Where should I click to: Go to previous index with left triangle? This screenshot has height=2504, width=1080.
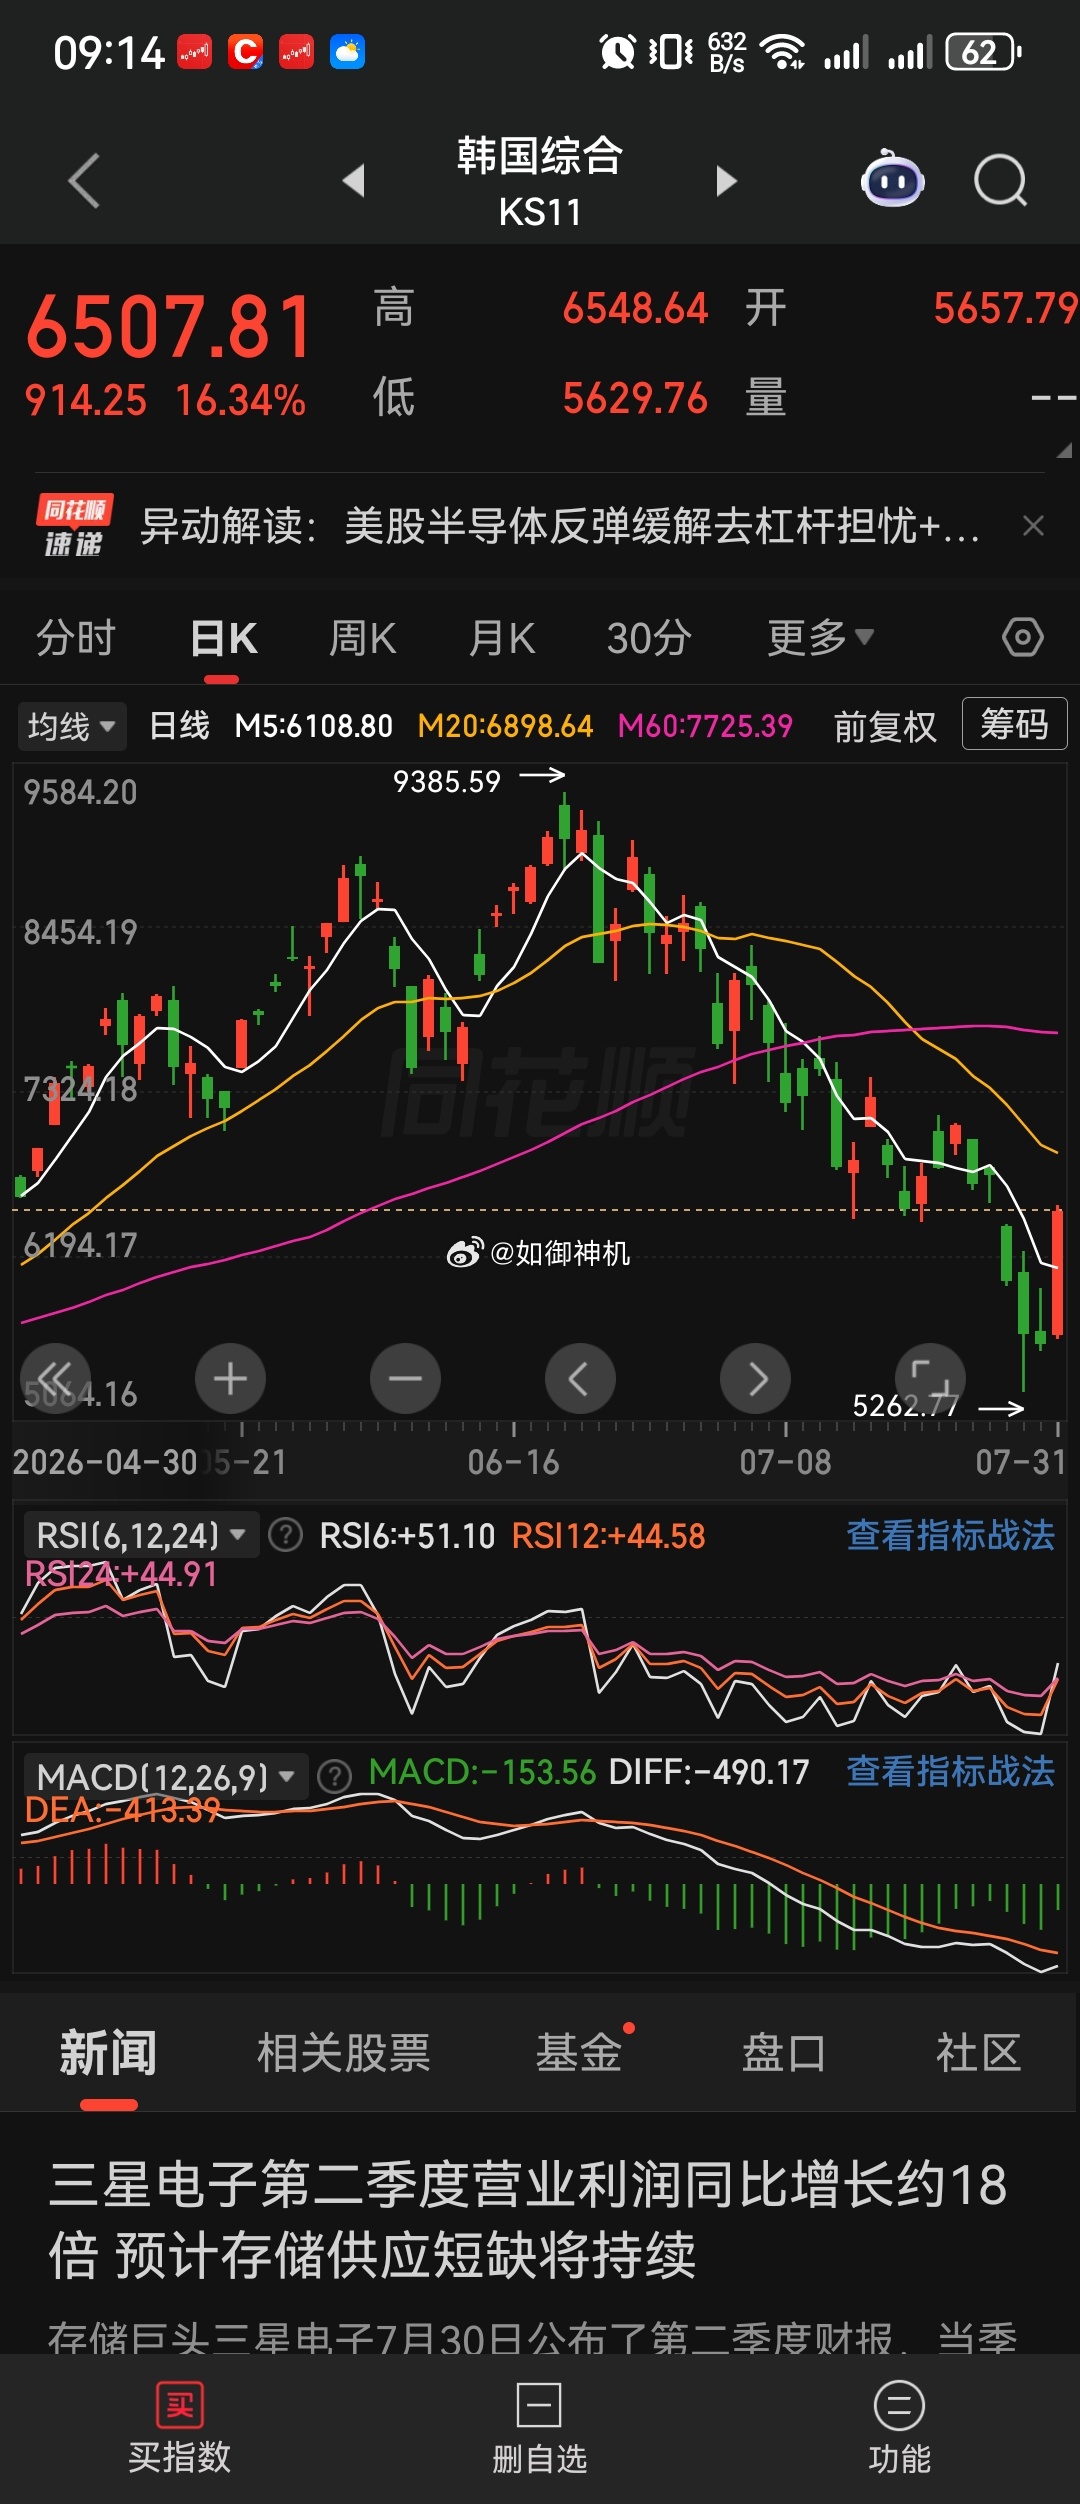pos(353,181)
